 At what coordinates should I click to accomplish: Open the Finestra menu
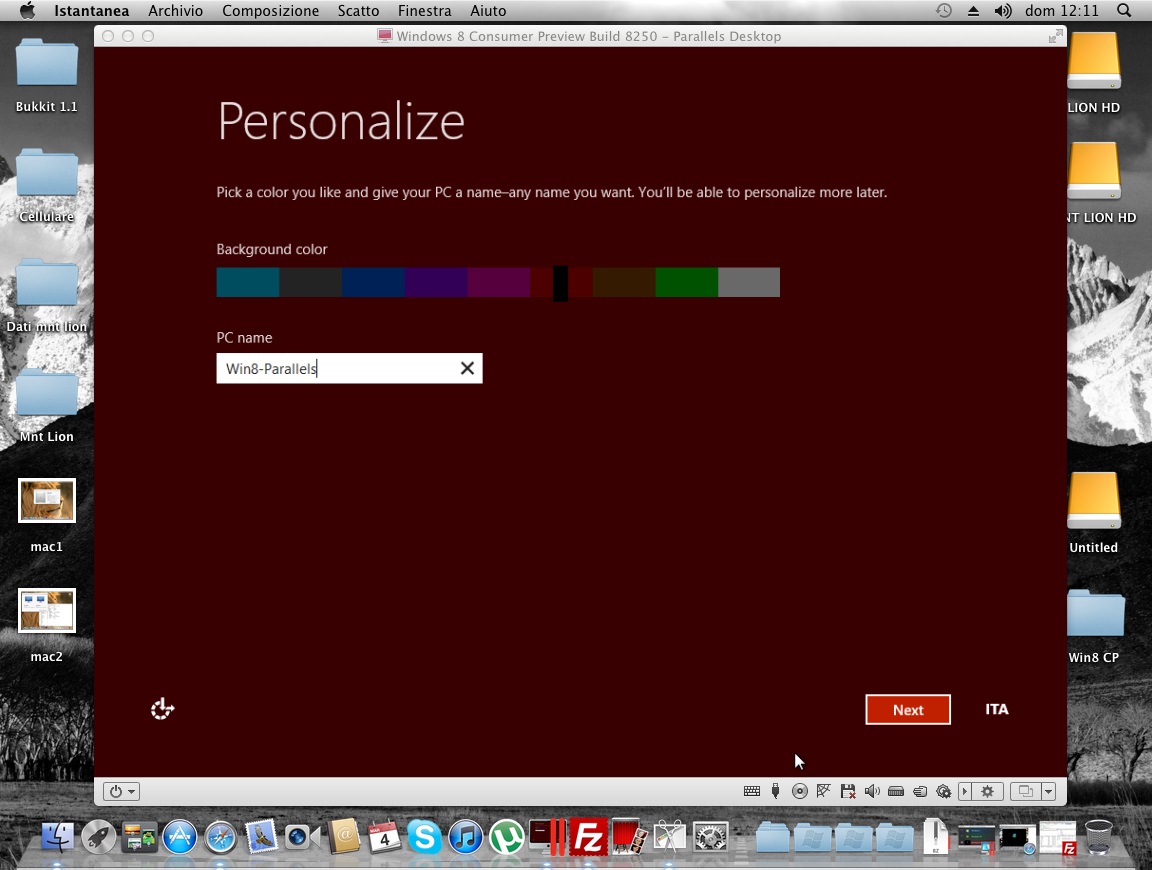point(425,10)
